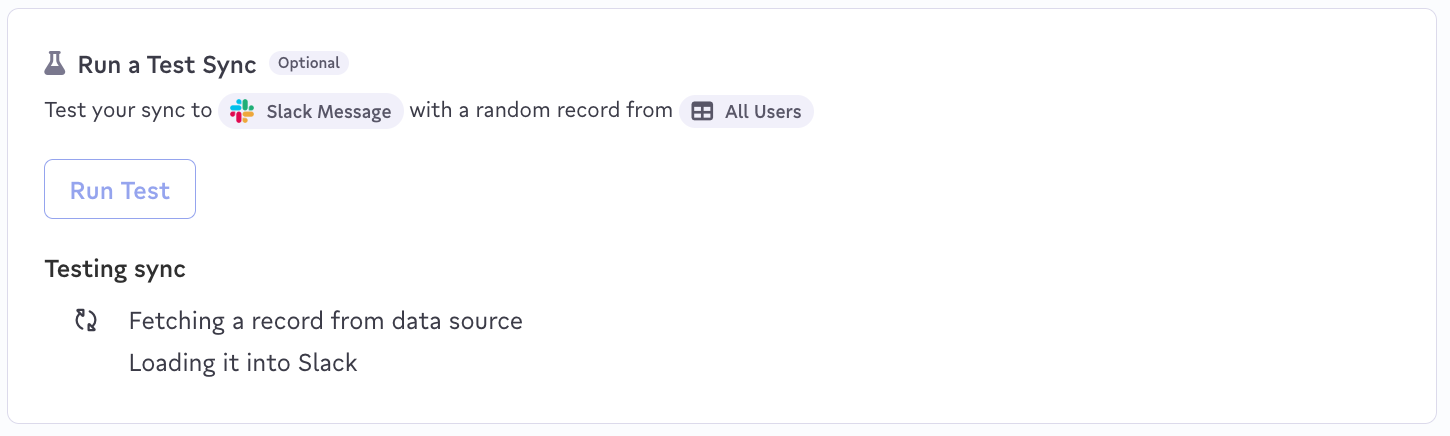This screenshot has height=436, width=1450.
Task: Click the Optional badge
Action: pos(309,63)
